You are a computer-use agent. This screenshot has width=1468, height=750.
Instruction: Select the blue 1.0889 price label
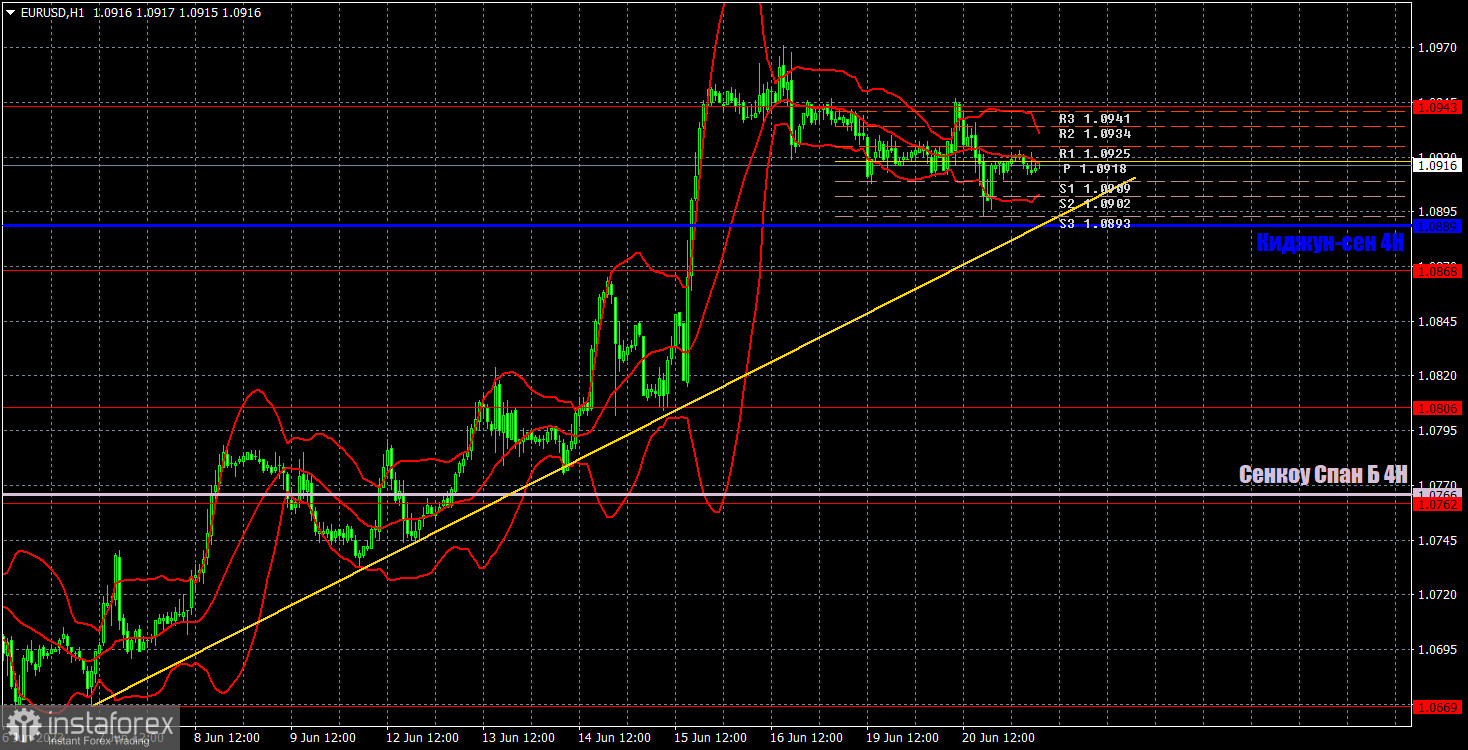[x=1438, y=227]
